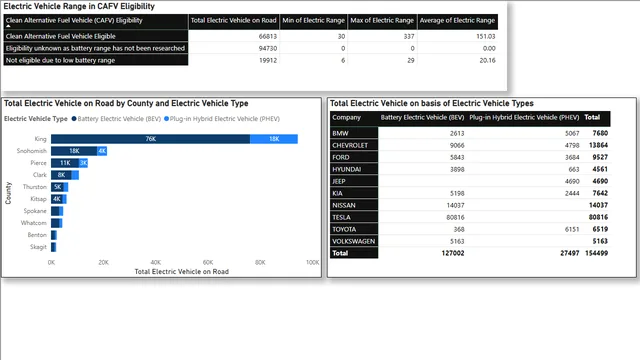Click the BEV total value 127002
Viewport: 640px width, 360px height.
point(453,253)
